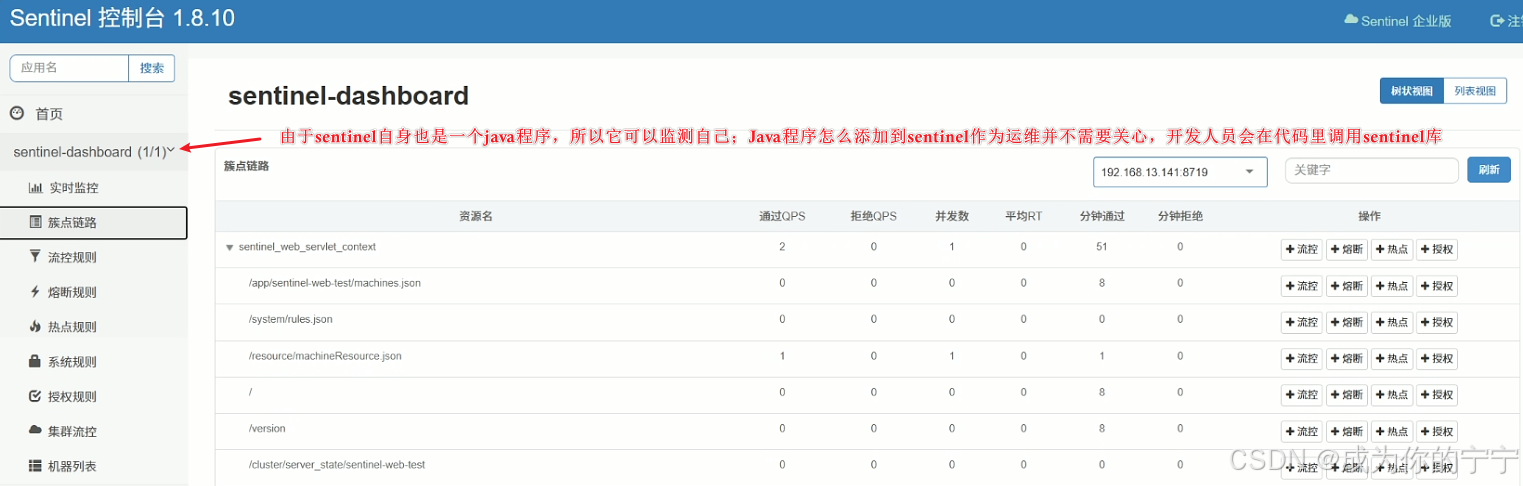
Task: Click the 关键字 keyword filter input
Action: pyautogui.click(x=1371, y=170)
